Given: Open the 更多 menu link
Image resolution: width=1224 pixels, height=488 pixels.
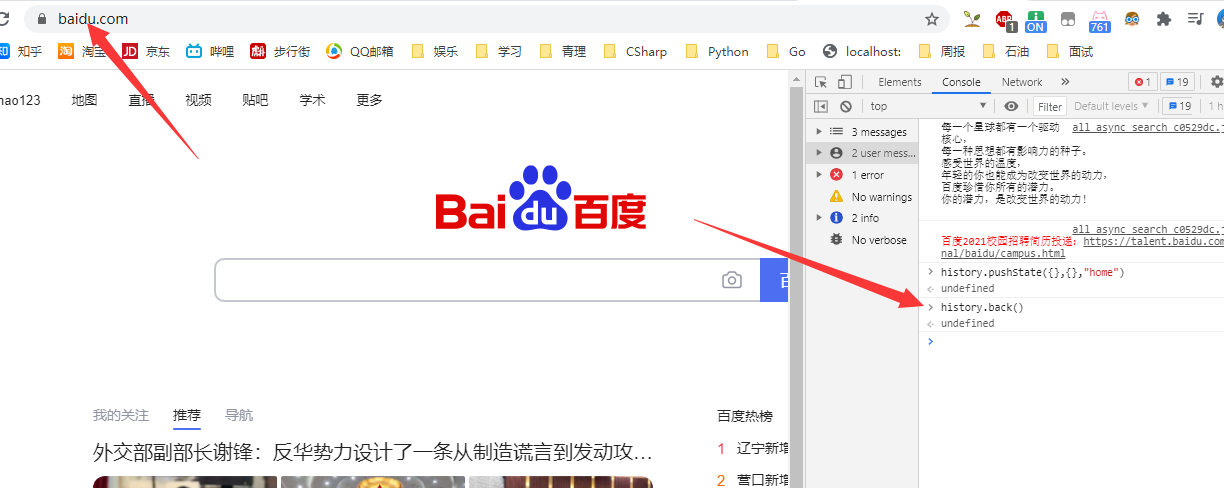Looking at the screenshot, I should click(370, 99).
